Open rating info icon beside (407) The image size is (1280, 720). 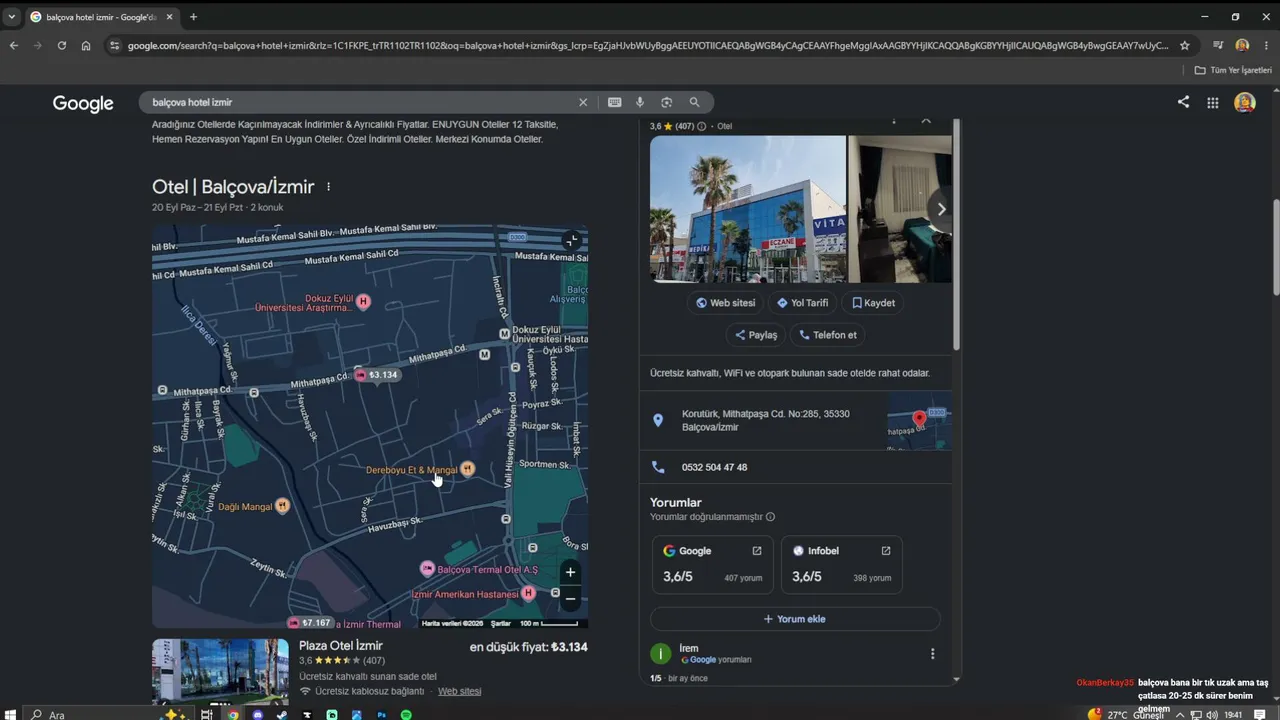[x=701, y=127]
